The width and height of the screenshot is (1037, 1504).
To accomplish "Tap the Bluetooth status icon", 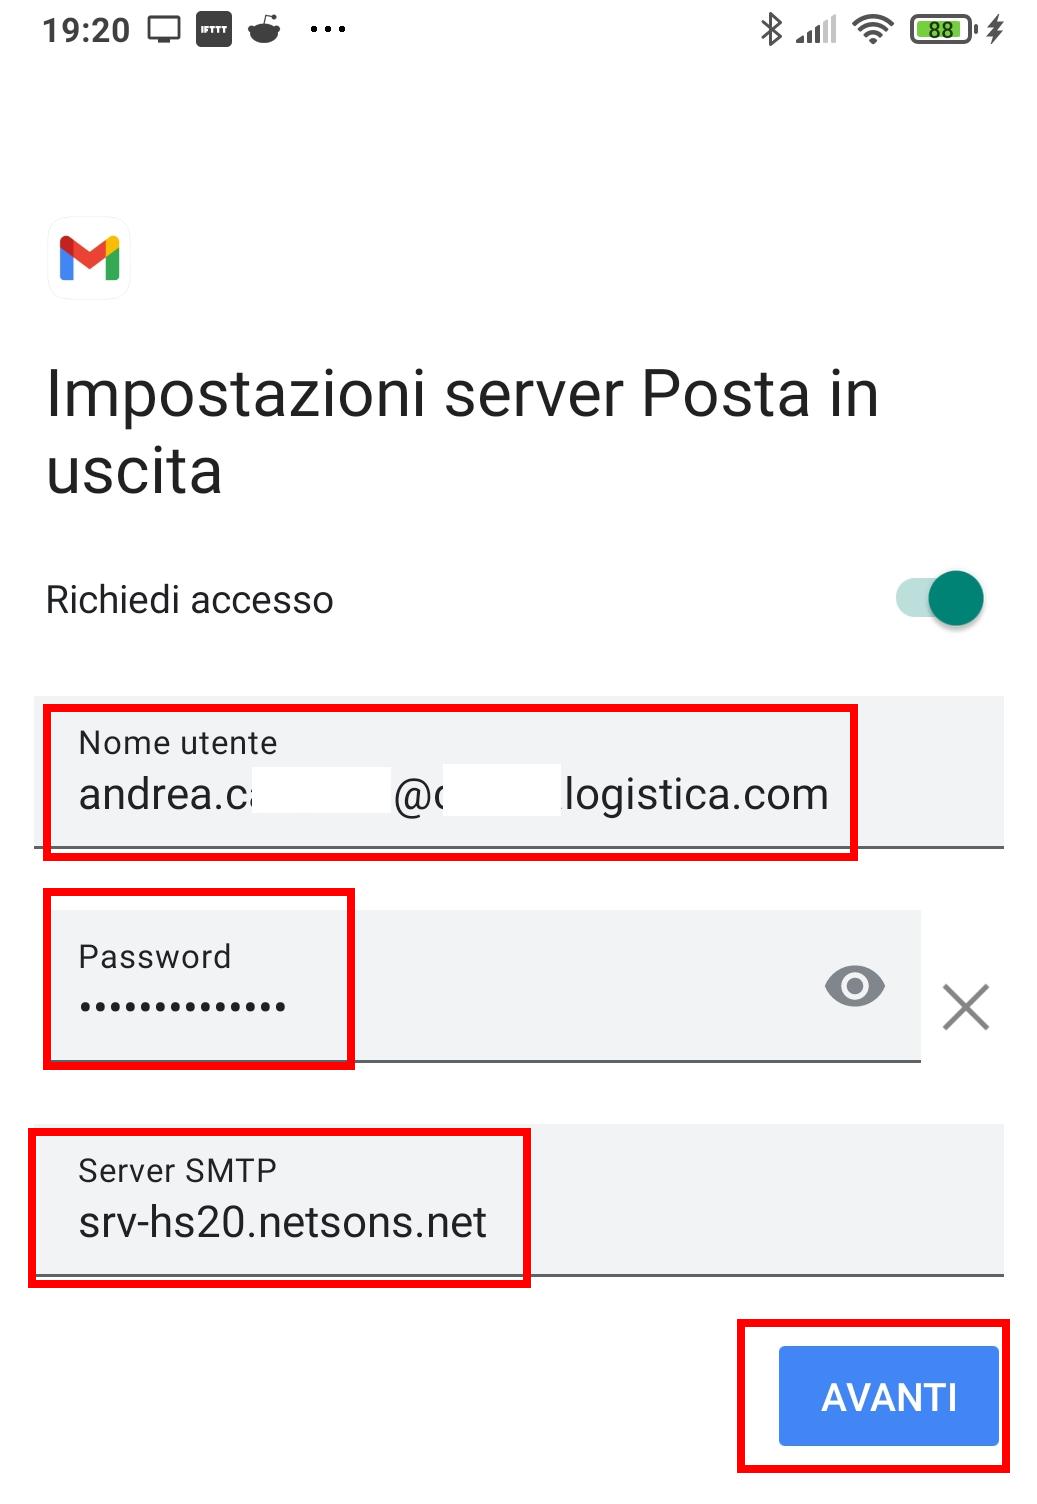I will (x=770, y=30).
